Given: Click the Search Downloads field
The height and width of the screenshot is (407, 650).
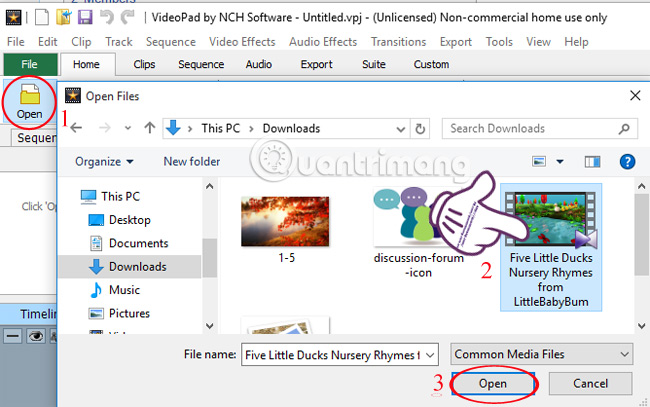Looking at the screenshot, I should tap(540, 129).
